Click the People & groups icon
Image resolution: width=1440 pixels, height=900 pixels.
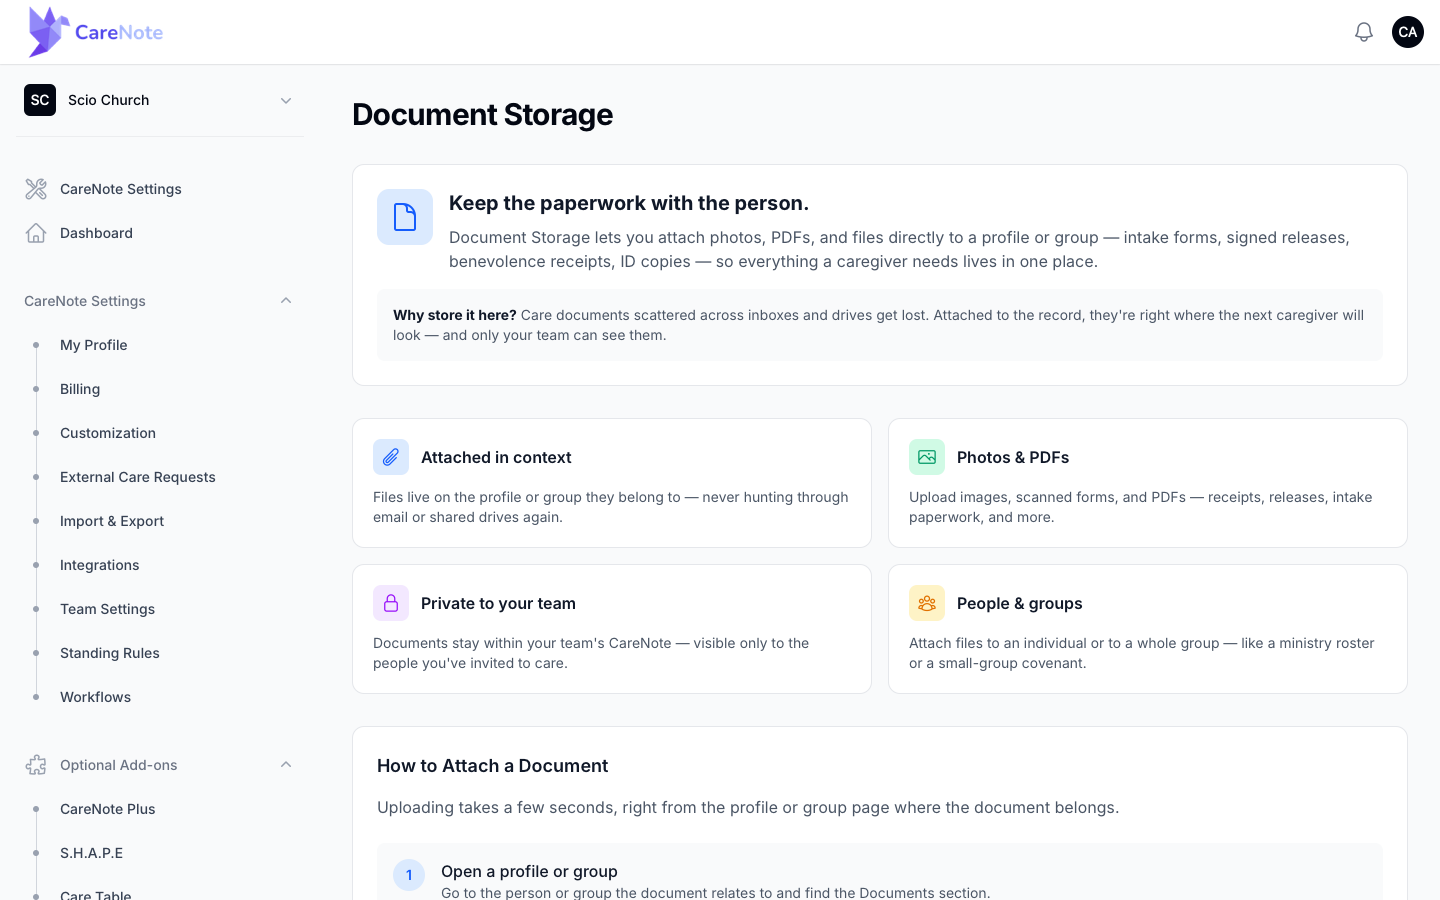click(927, 603)
